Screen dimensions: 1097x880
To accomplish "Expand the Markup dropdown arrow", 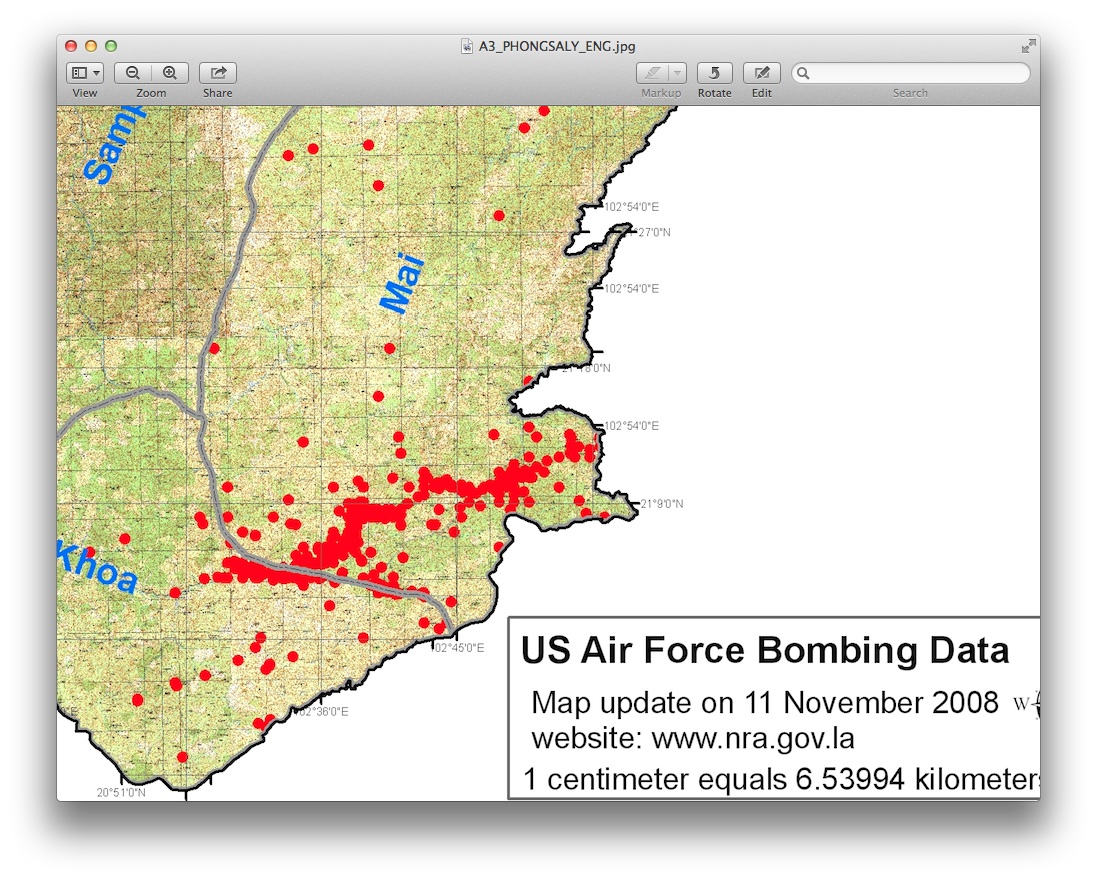I will tap(677, 73).
